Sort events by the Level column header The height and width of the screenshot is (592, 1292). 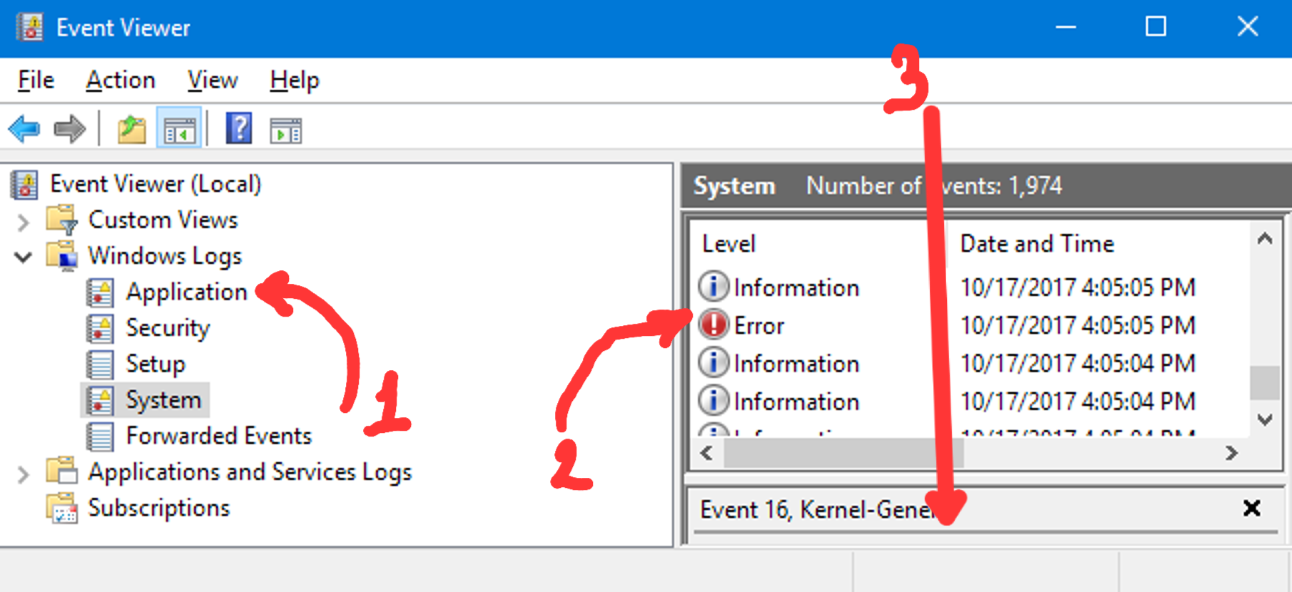click(x=729, y=243)
